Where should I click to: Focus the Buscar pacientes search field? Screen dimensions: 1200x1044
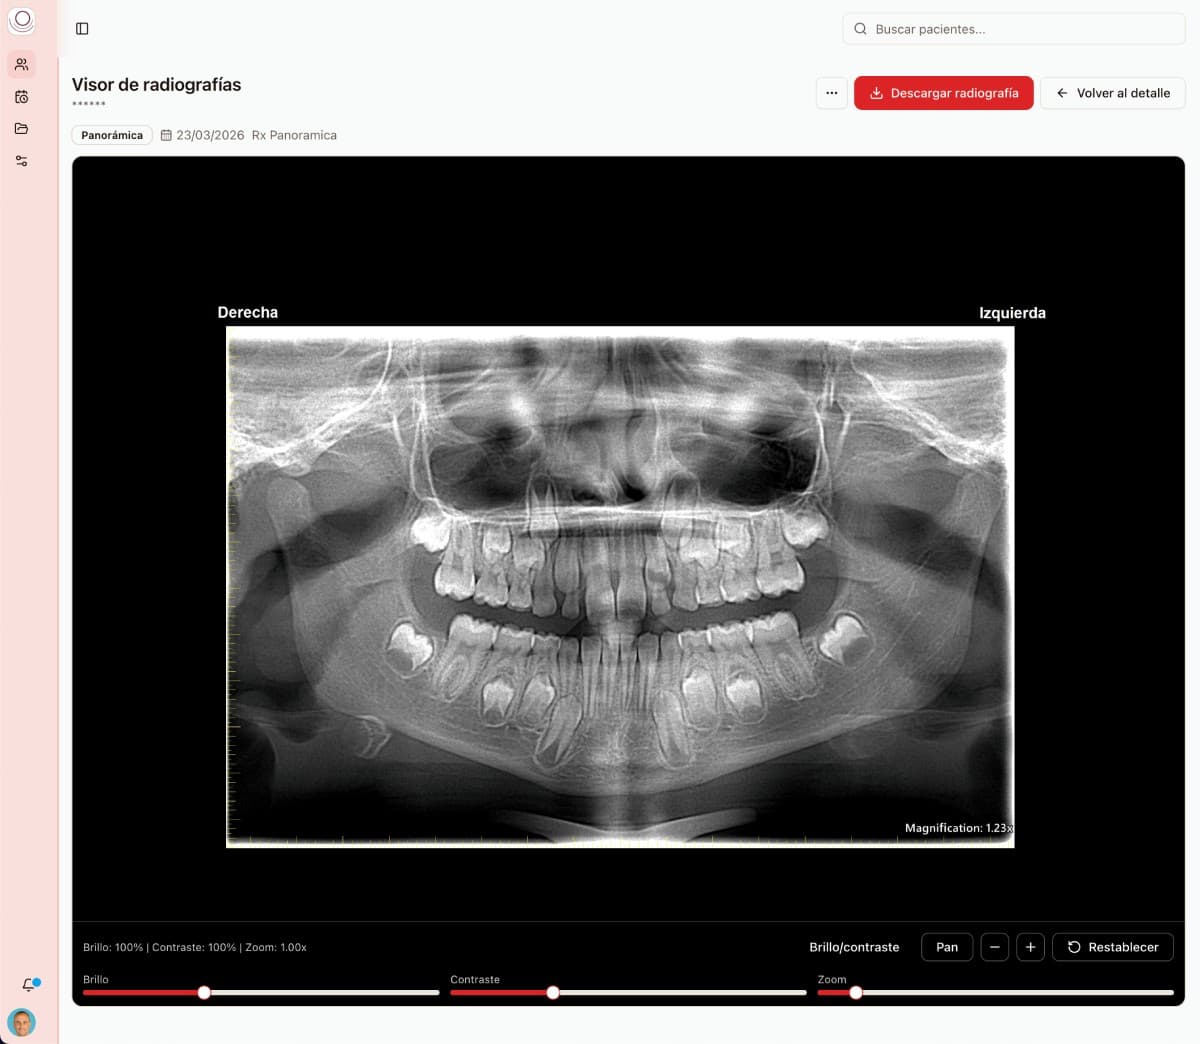click(1014, 29)
